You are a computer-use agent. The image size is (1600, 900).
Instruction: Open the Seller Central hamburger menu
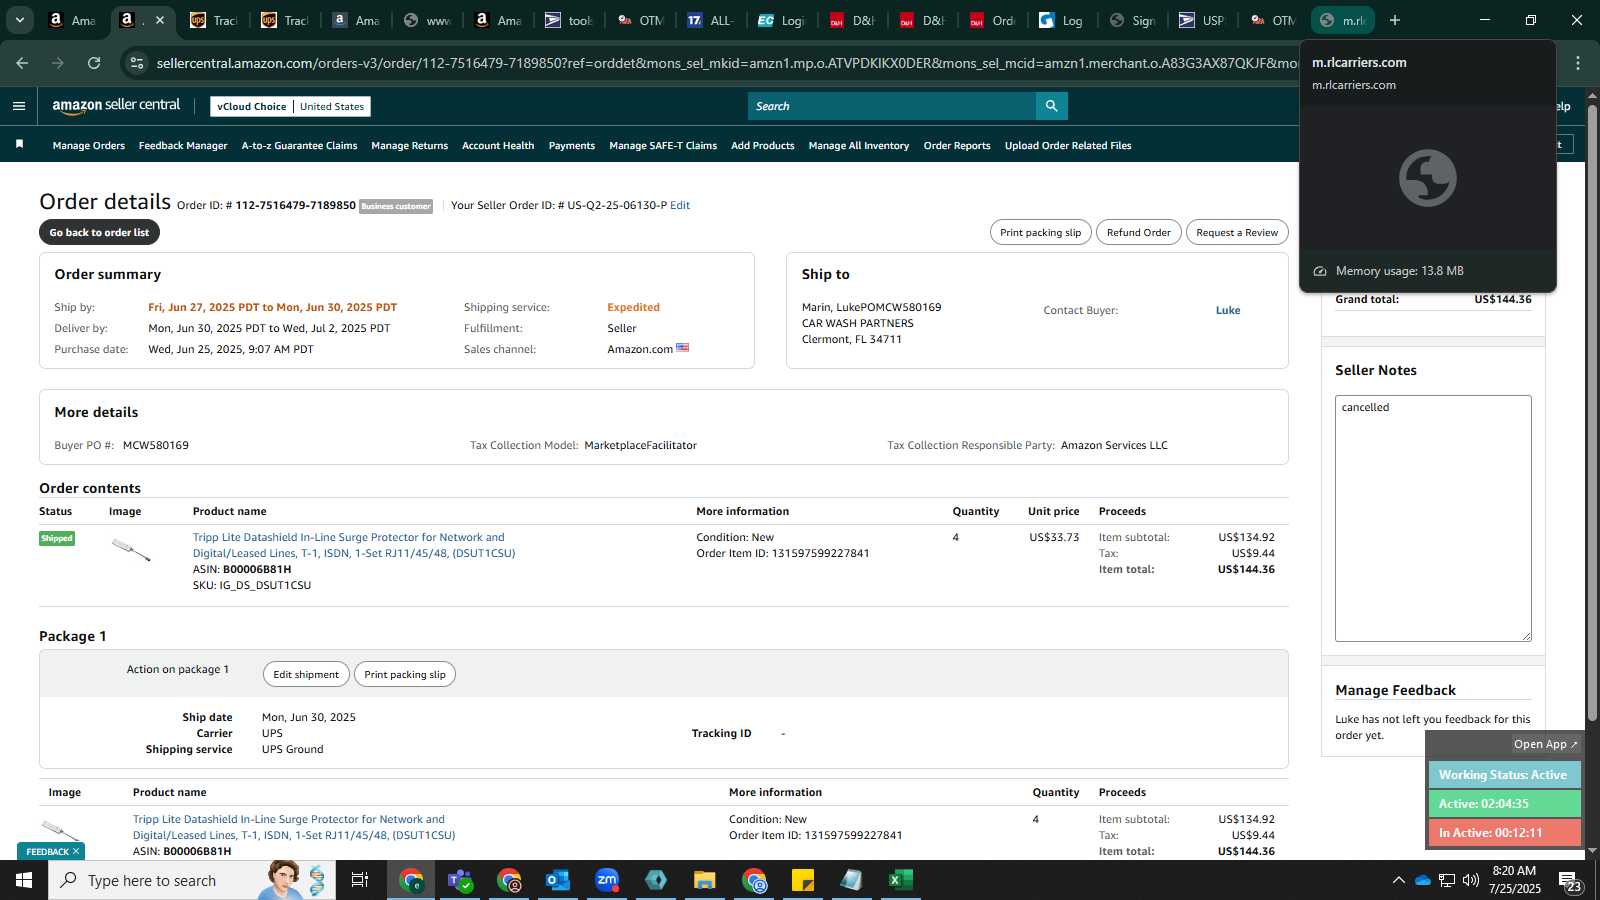[x=19, y=106]
